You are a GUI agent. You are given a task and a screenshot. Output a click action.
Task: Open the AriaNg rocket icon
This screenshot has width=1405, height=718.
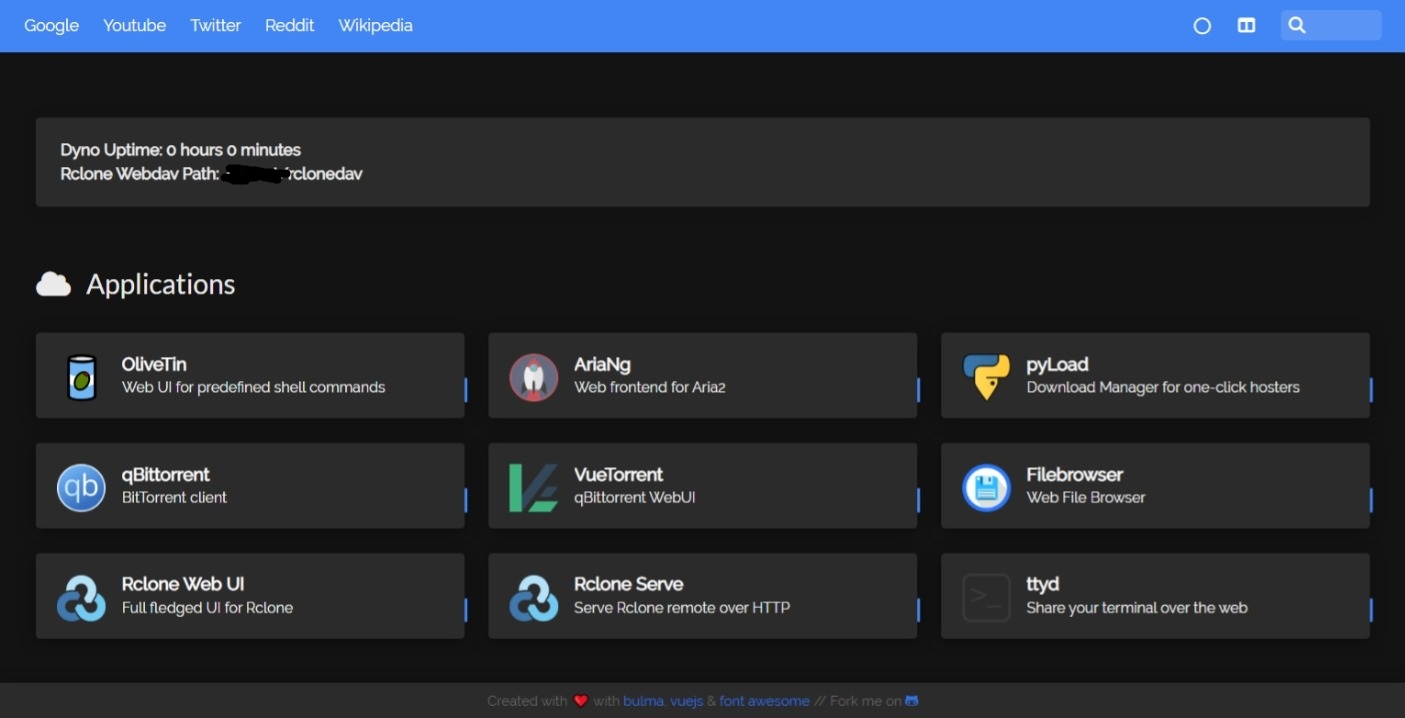point(534,378)
